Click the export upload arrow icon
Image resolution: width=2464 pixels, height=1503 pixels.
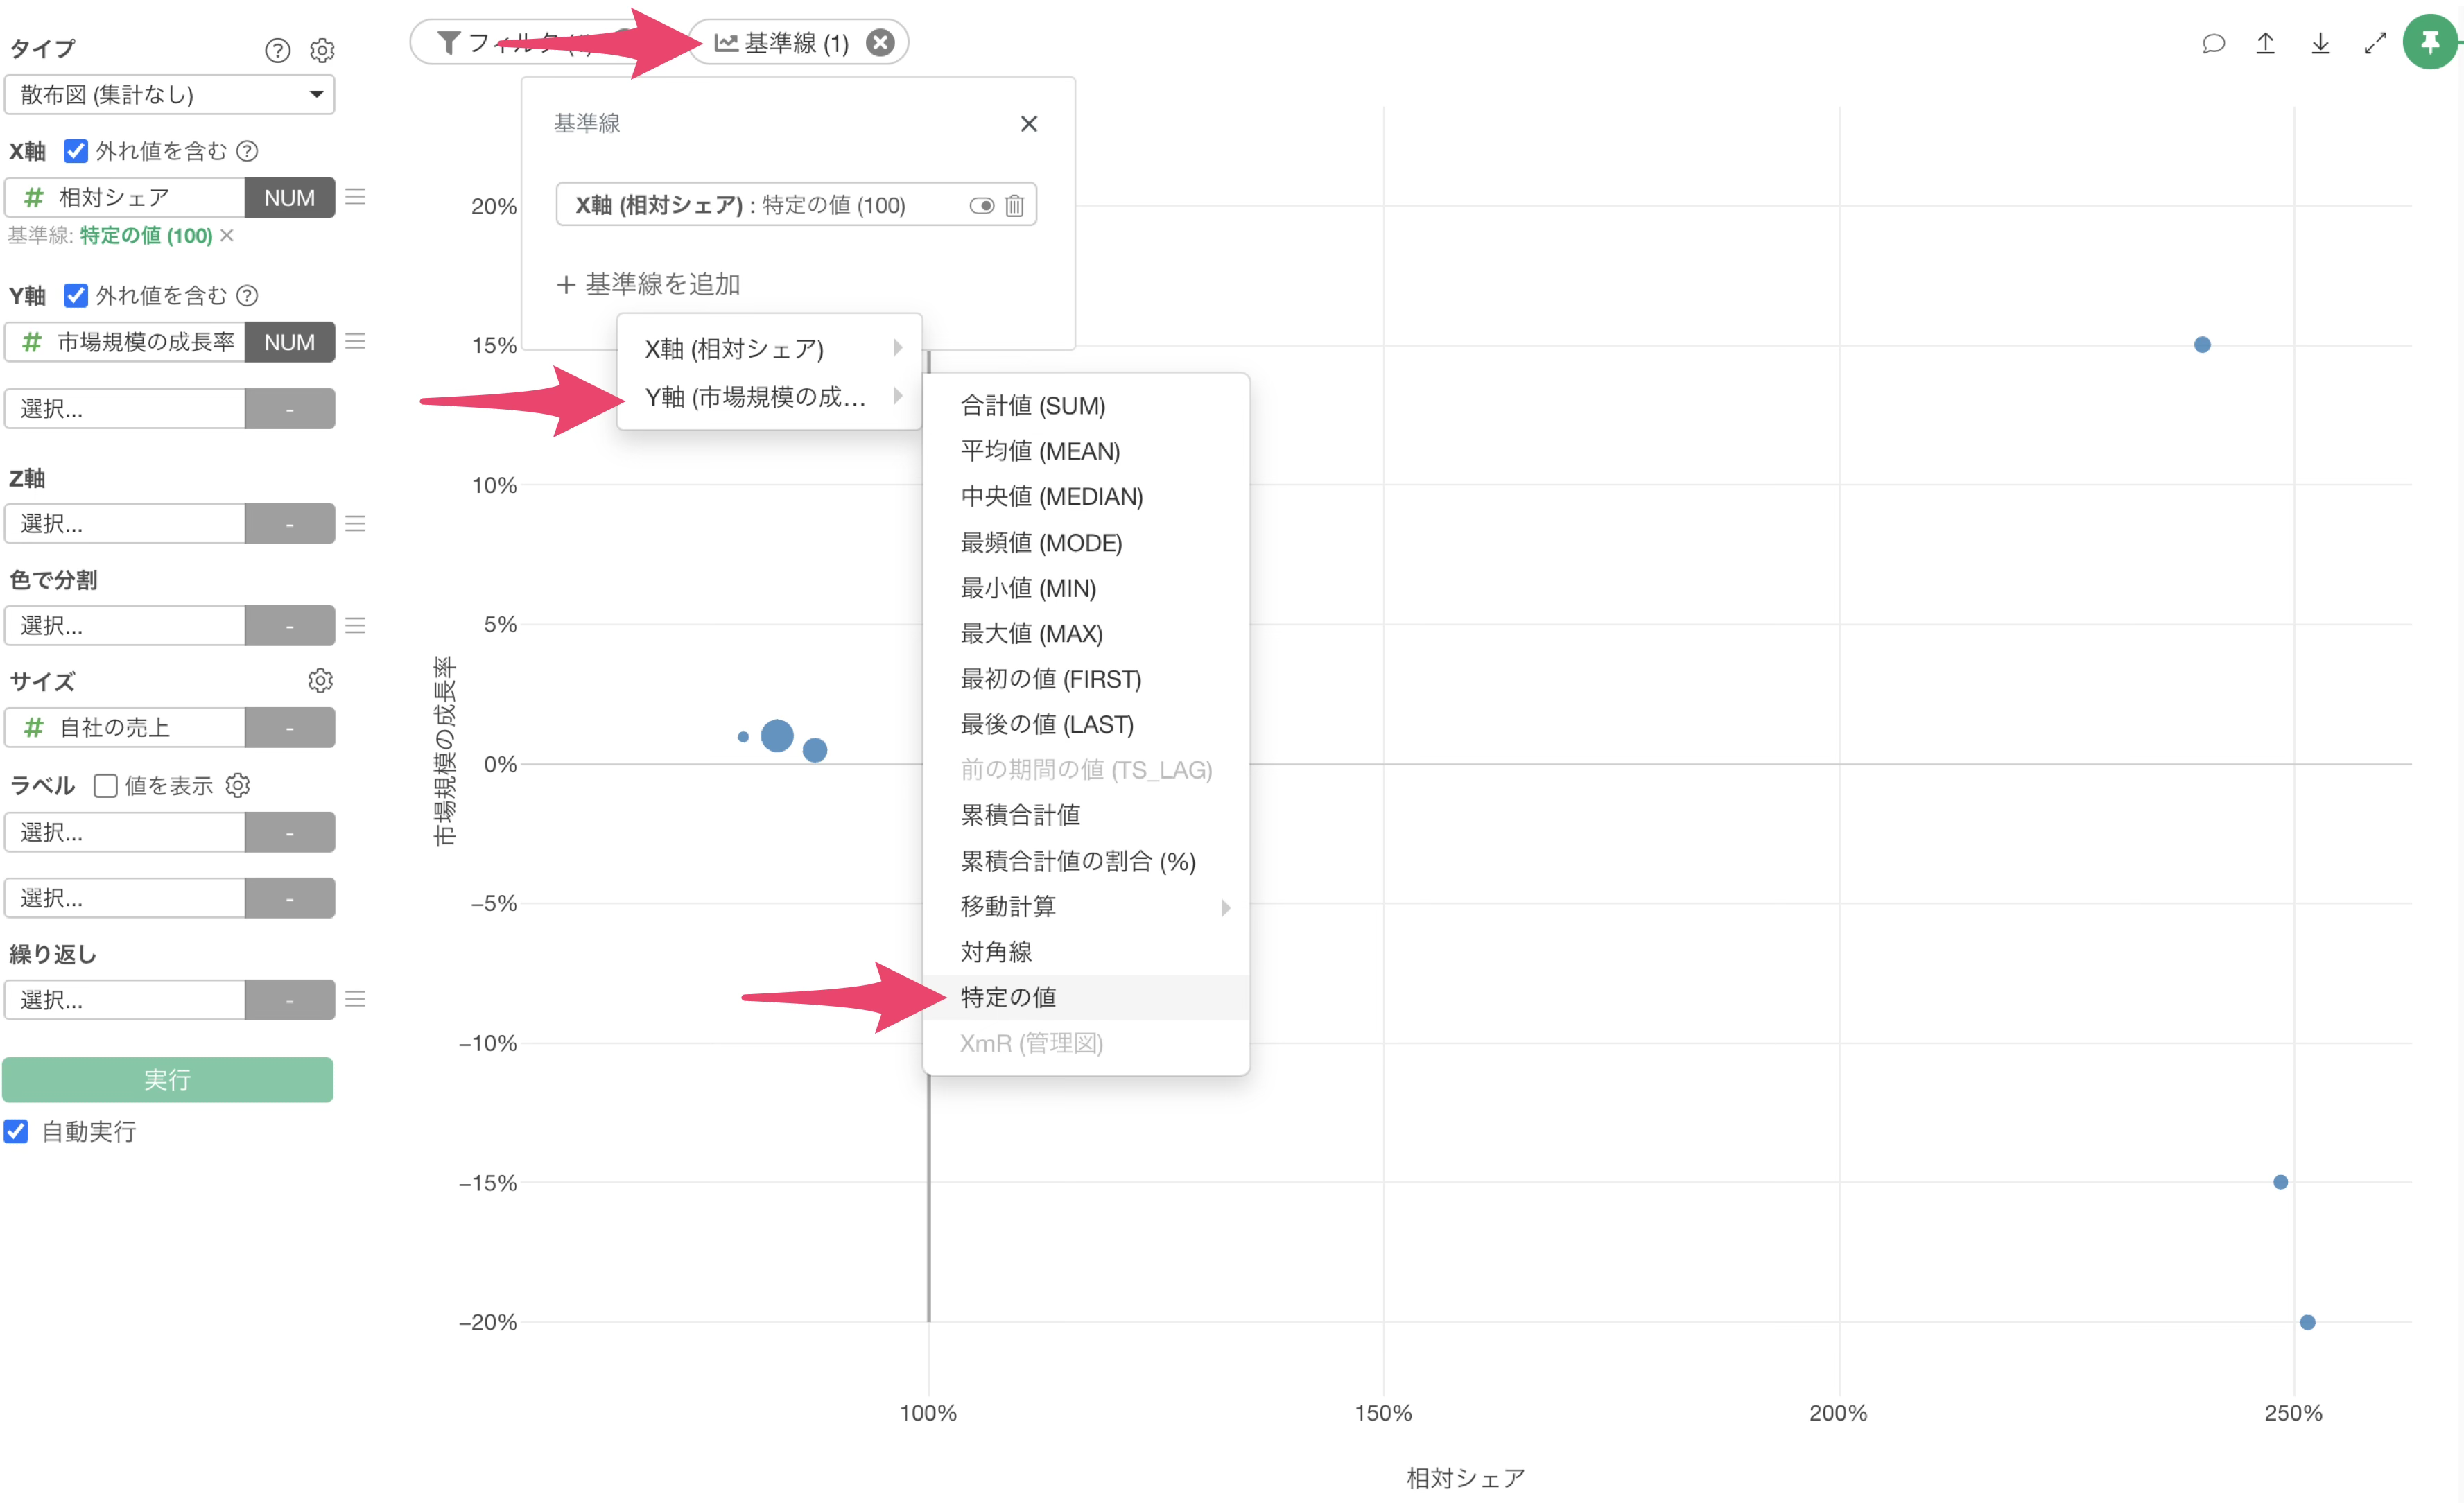(x=2266, y=43)
